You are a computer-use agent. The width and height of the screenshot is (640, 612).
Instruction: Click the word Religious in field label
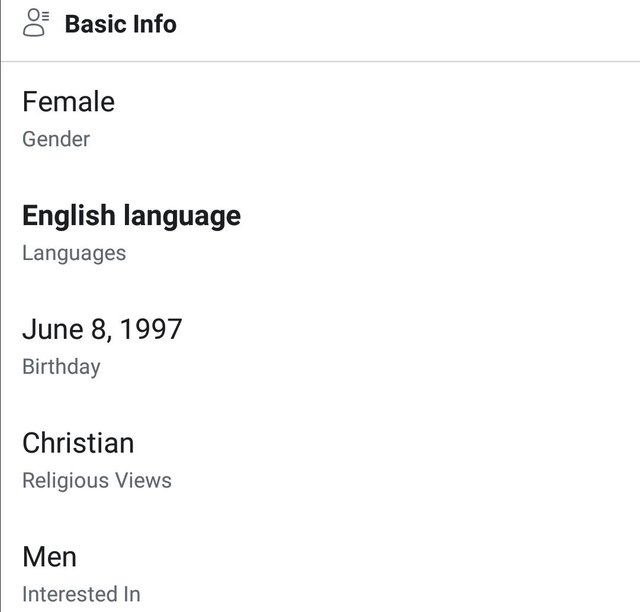(65, 480)
